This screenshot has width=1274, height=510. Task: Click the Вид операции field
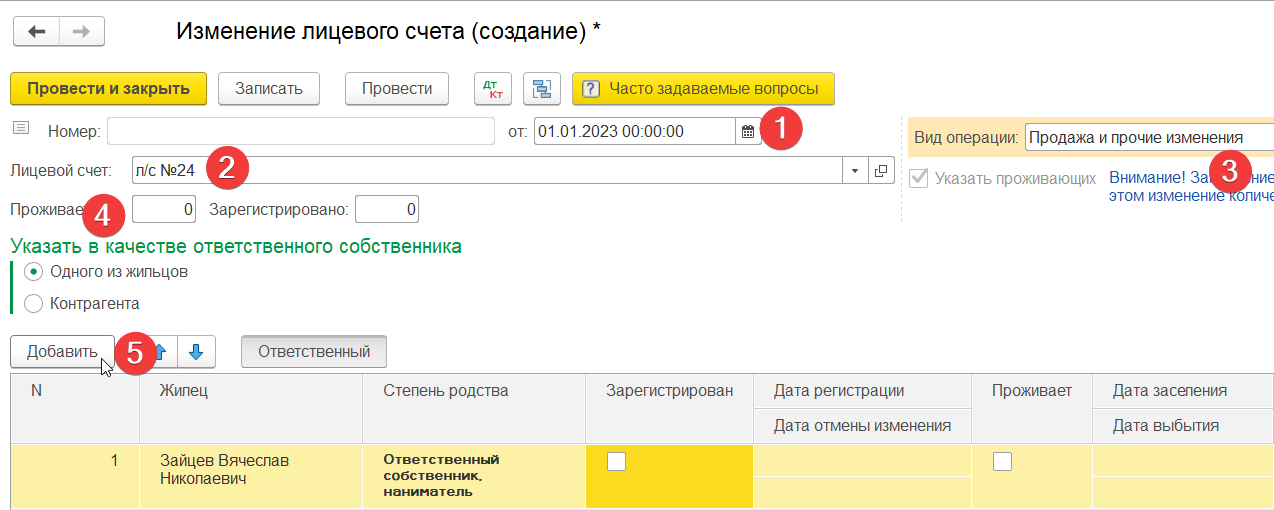1149,137
